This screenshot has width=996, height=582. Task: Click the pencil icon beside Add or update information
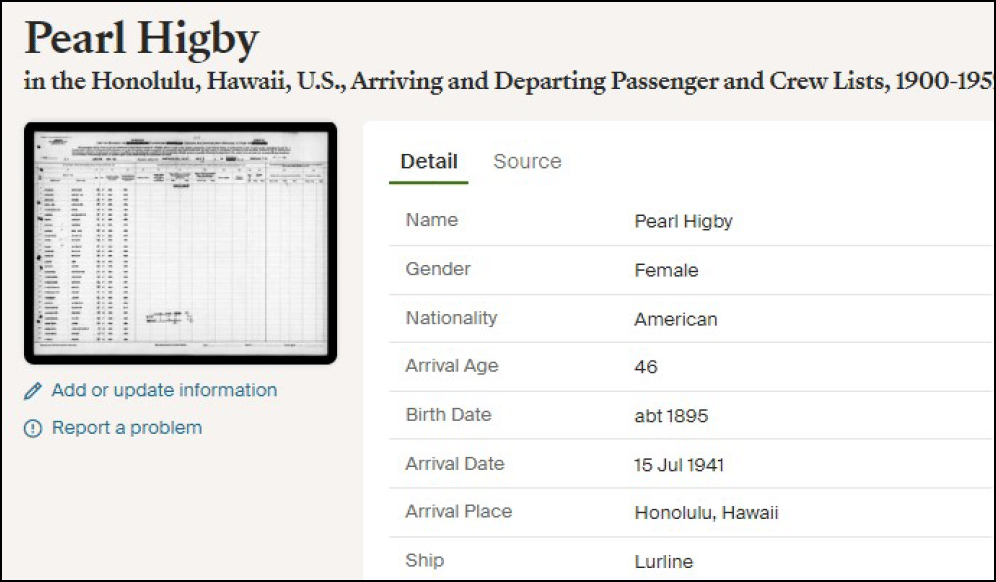pyautogui.click(x=34, y=391)
